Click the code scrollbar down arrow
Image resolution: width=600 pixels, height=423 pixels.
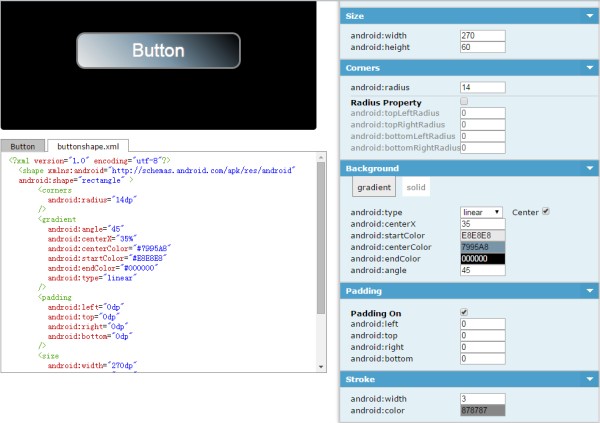pos(321,367)
